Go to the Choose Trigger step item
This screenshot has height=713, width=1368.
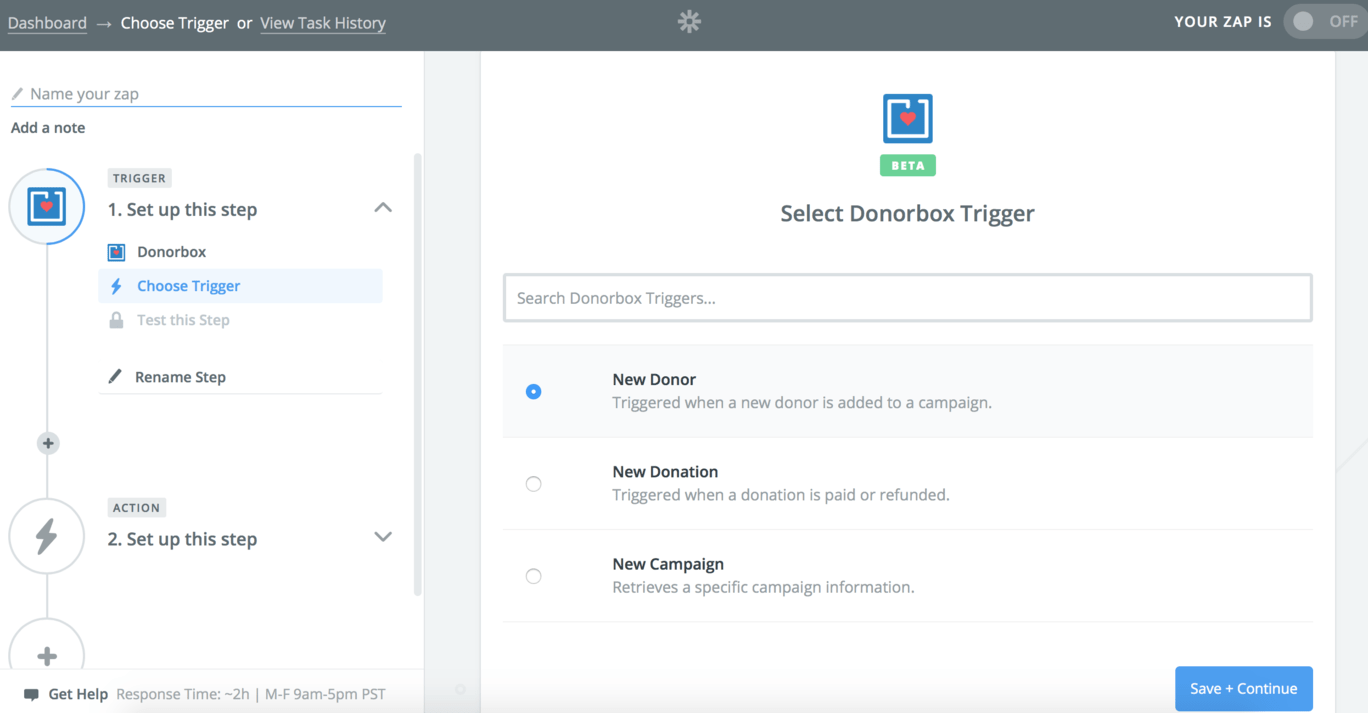(x=240, y=286)
